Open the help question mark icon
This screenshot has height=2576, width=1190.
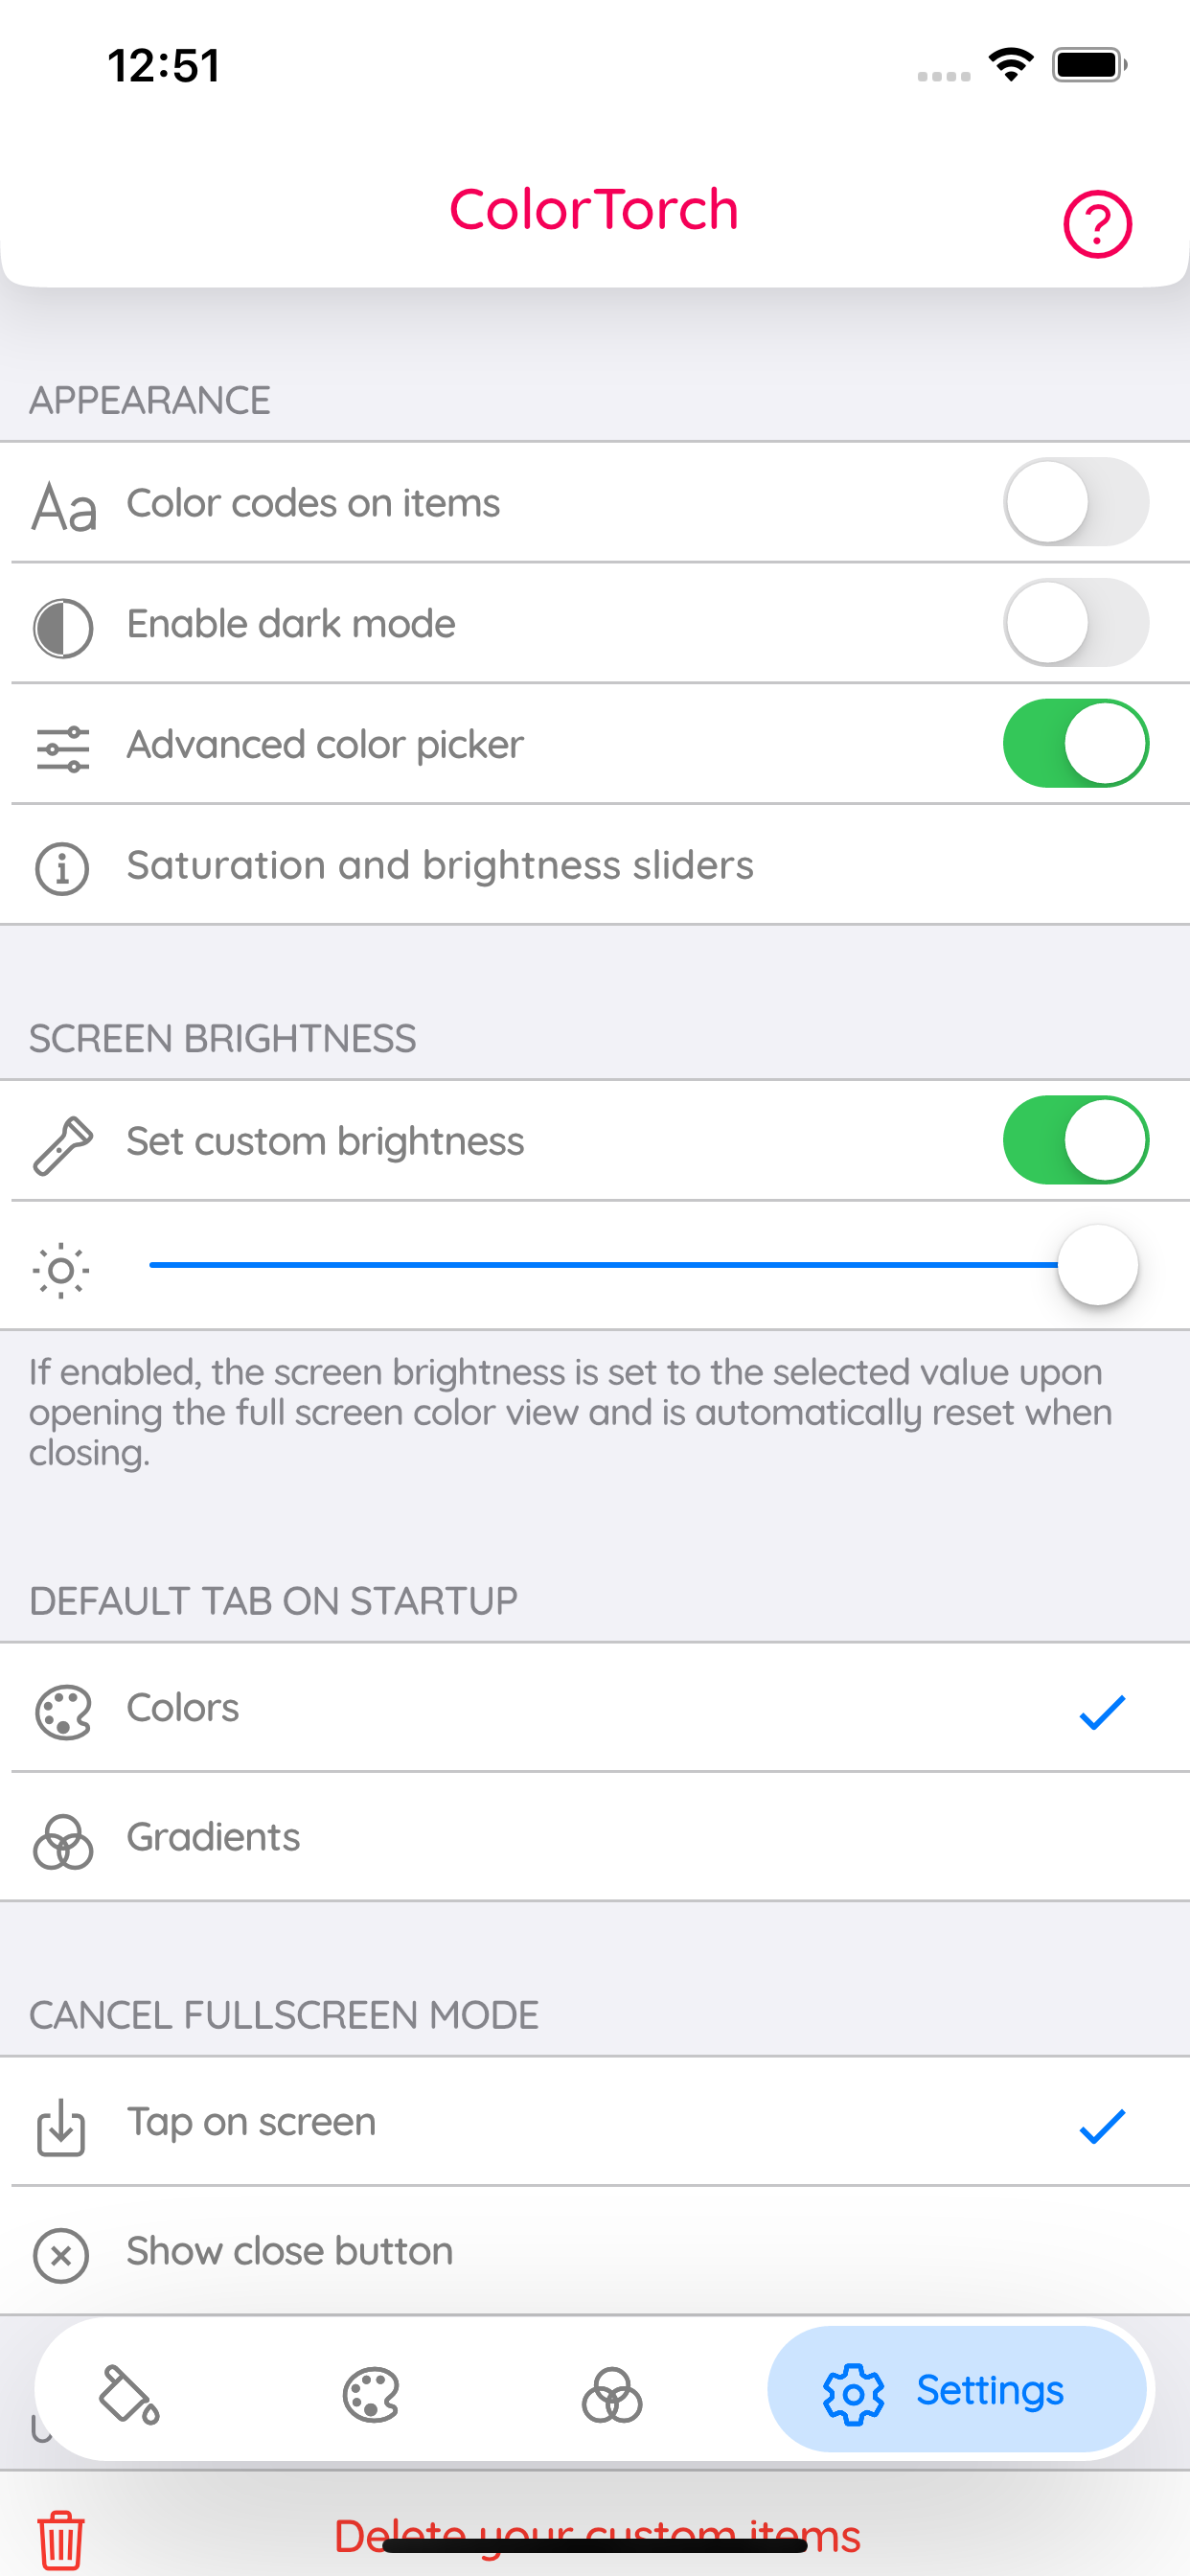(1096, 225)
